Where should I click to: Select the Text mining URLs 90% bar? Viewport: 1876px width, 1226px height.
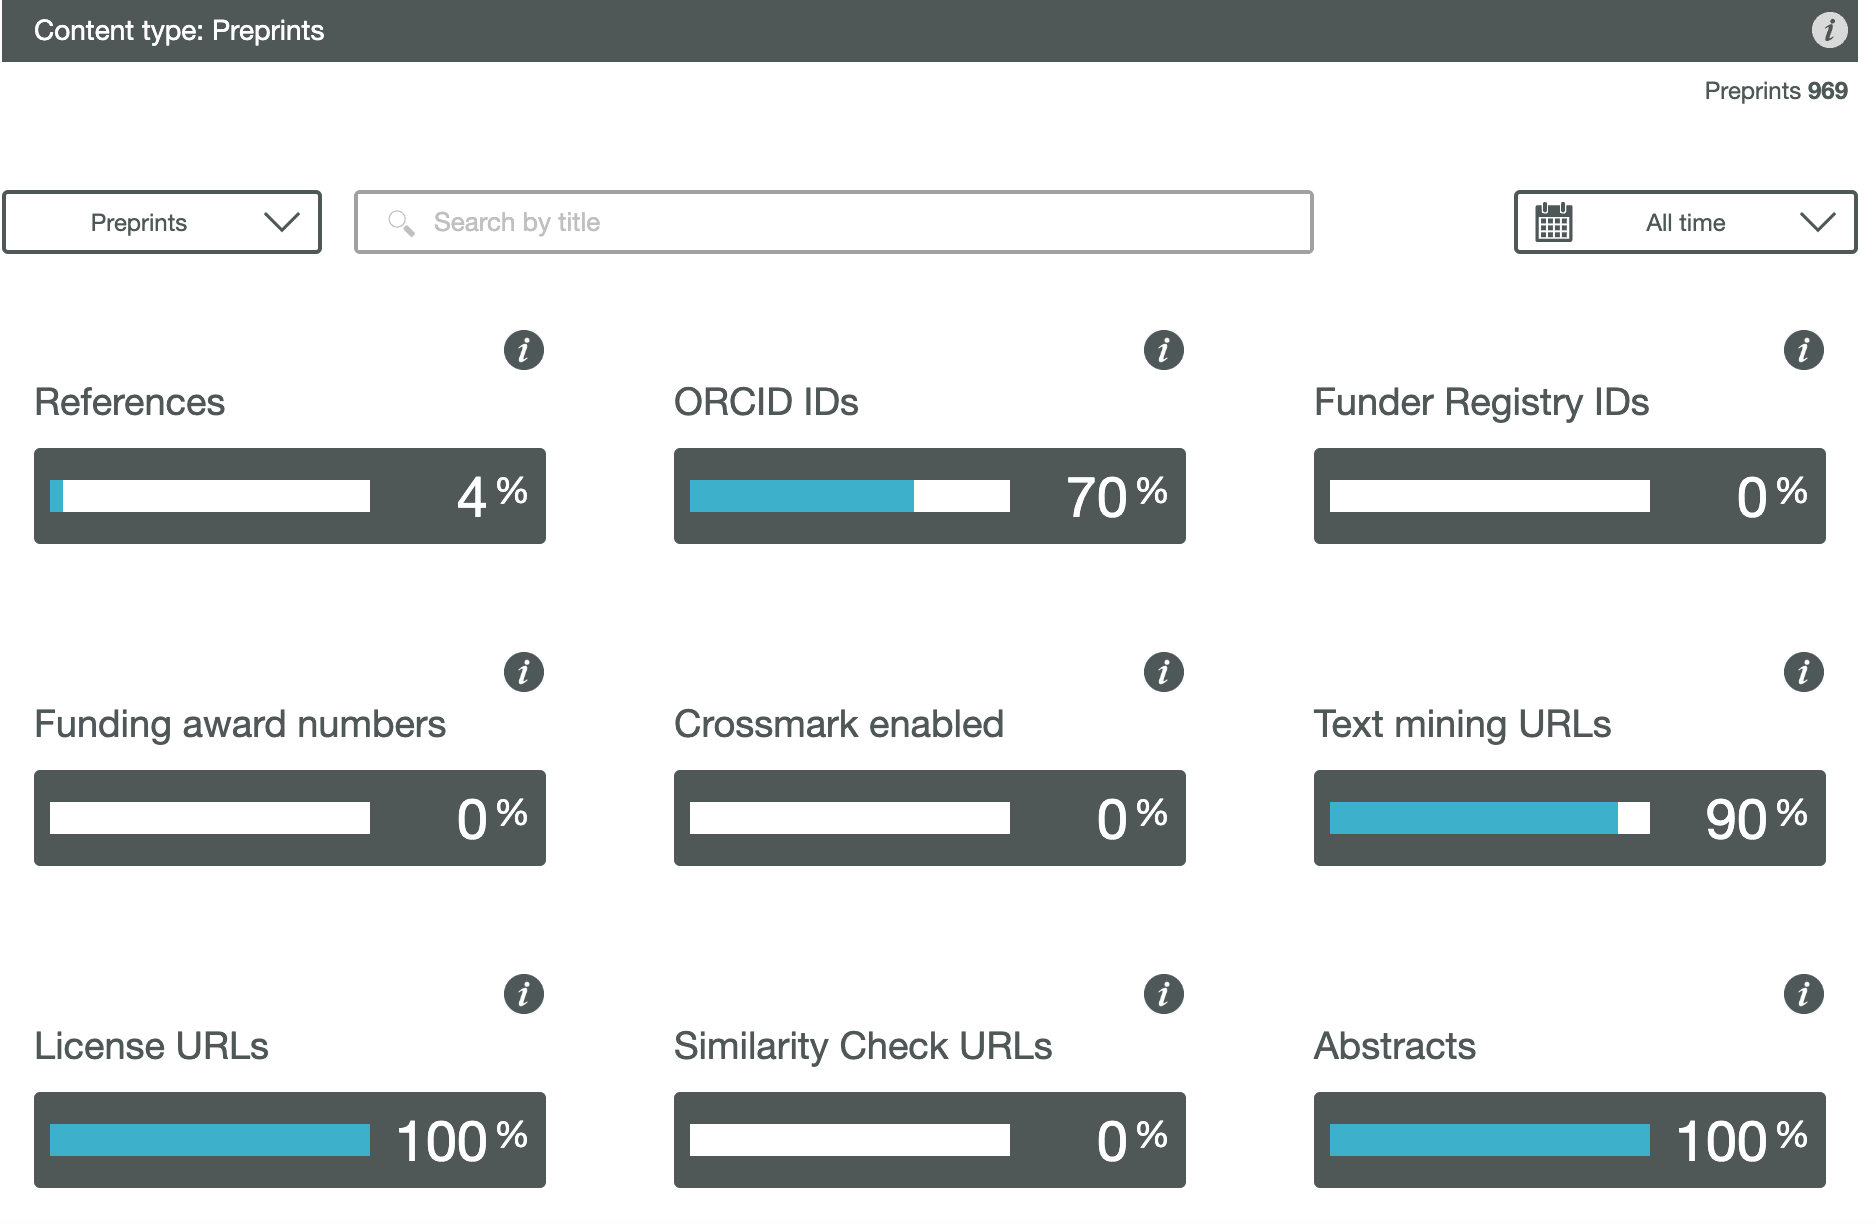tap(1490, 818)
